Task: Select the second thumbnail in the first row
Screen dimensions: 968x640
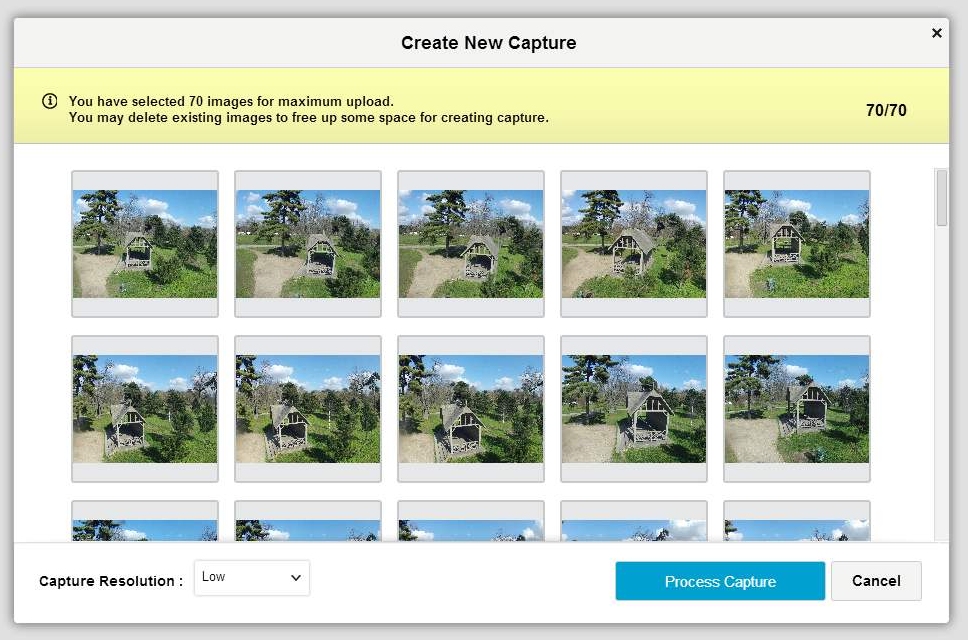Action: pyautogui.click(x=308, y=244)
